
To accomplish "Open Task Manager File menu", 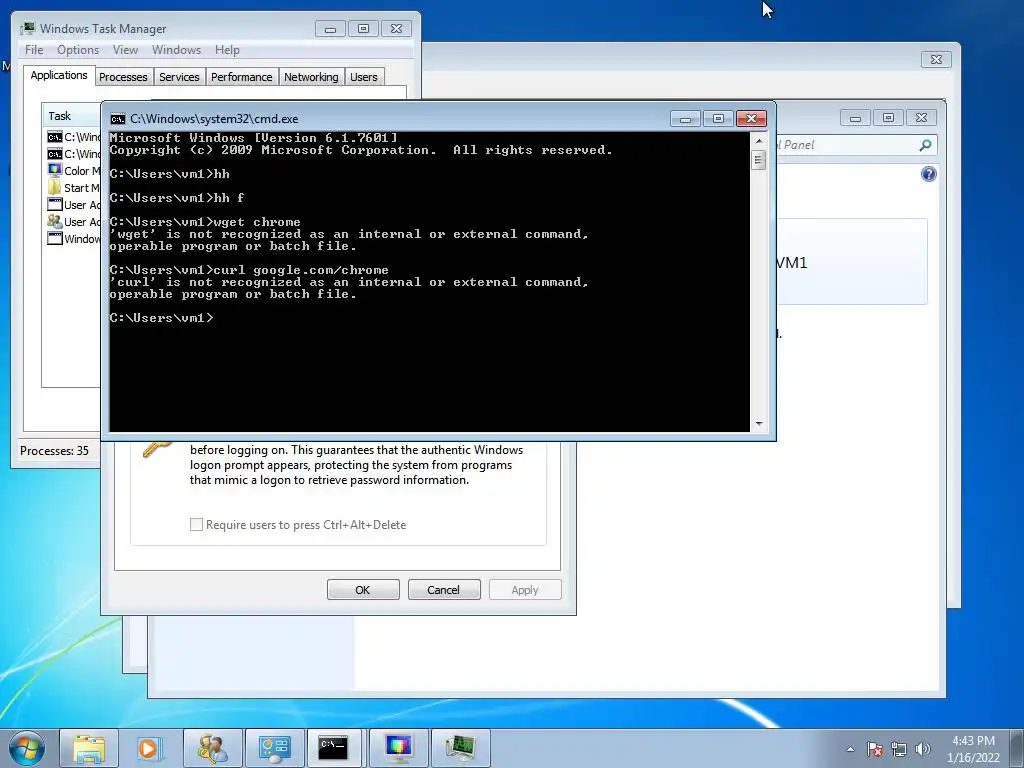I will point(34,50).
